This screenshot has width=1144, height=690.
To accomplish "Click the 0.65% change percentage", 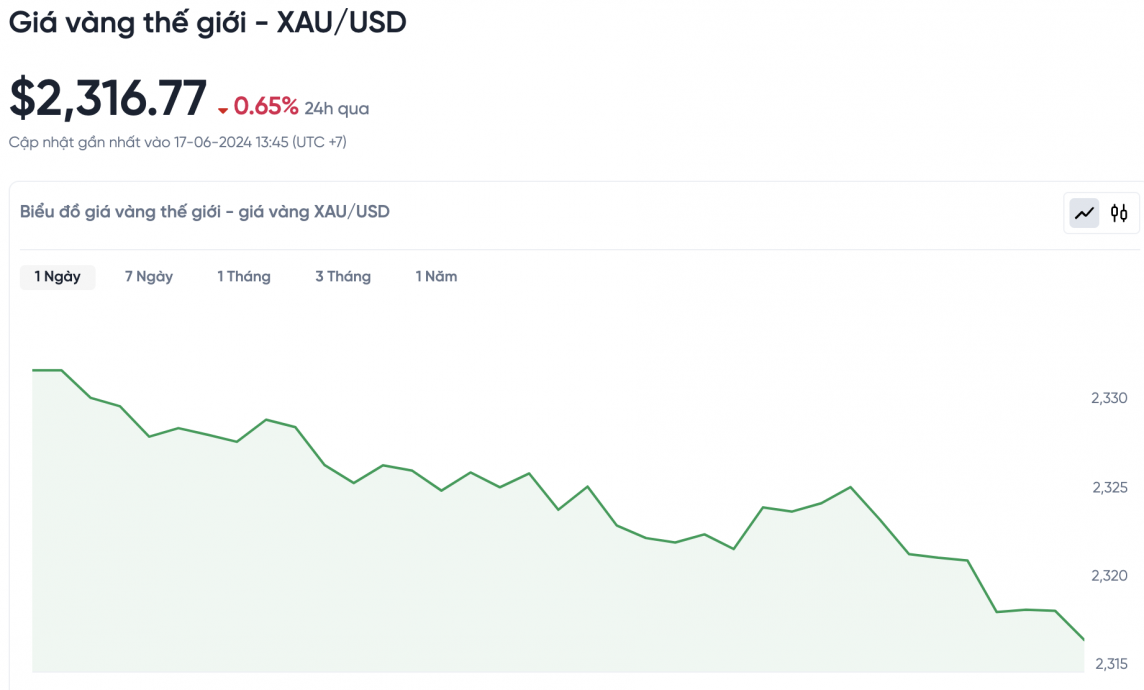I will coord(266,106).
